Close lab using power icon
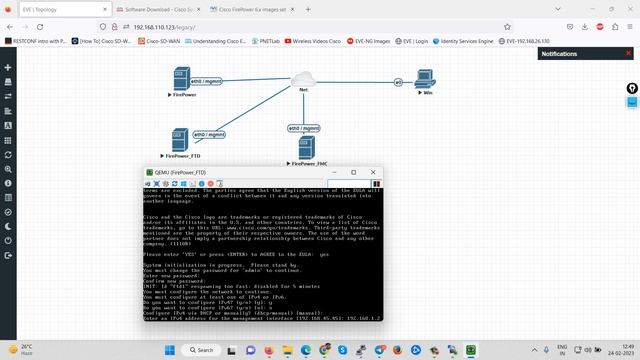This screenshot has width=640, height=360. click(x=8, y=241)
